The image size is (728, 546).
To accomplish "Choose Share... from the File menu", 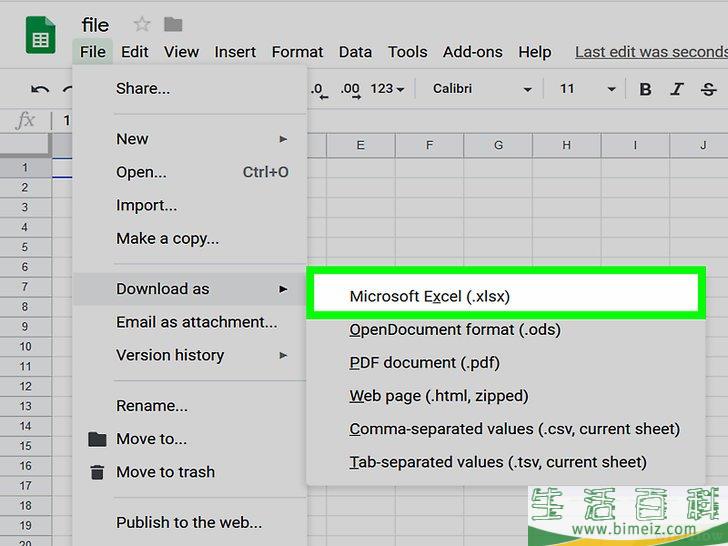I will (x=189, y=88).
